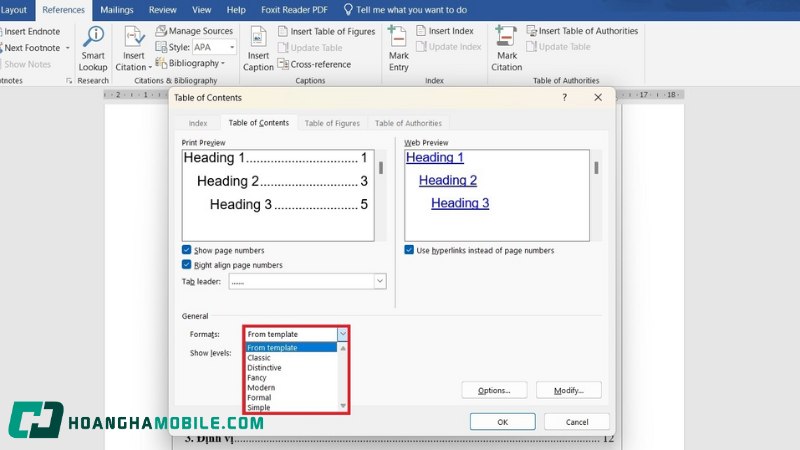The width and height of the screenshot is (800, 450).
Task: Click the dialog help question mark
Action: [564, 97]
